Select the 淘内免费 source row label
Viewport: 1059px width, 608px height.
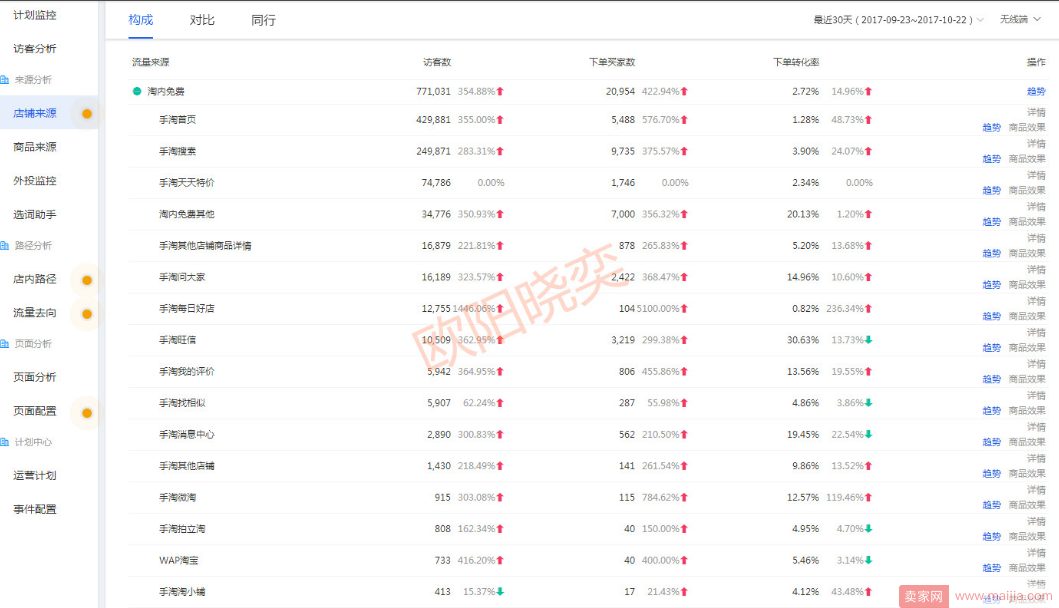[166, 91]
